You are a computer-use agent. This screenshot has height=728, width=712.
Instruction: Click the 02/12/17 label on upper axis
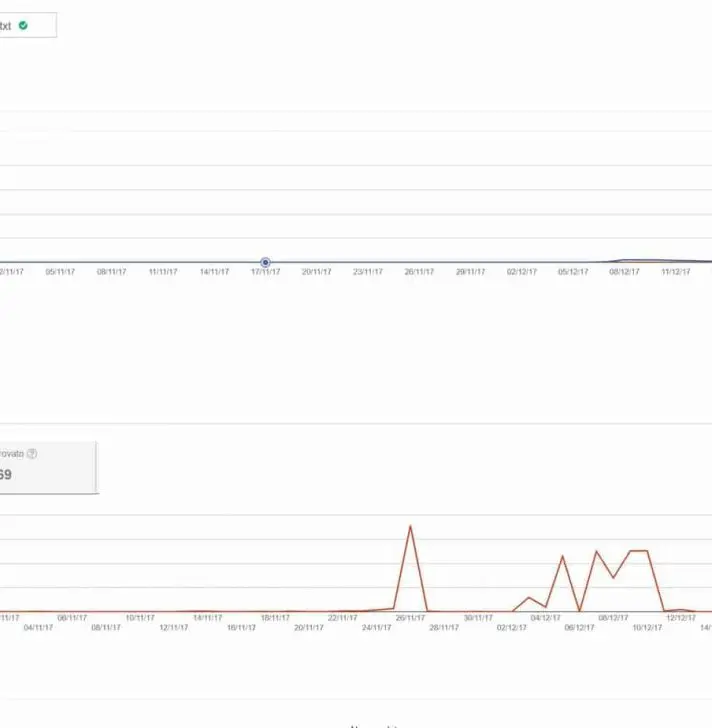tap(521, 272)
